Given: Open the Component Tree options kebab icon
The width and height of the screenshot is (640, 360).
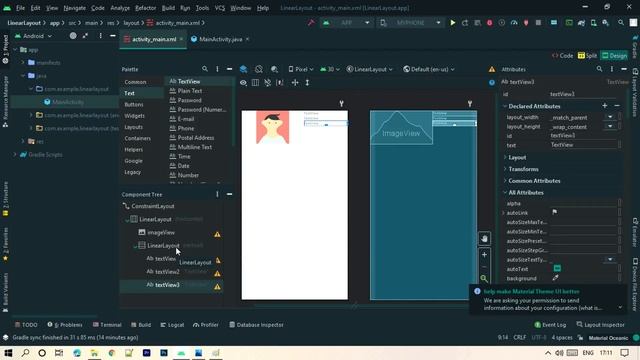Looking at the screenshot, I should coord(217,194).
